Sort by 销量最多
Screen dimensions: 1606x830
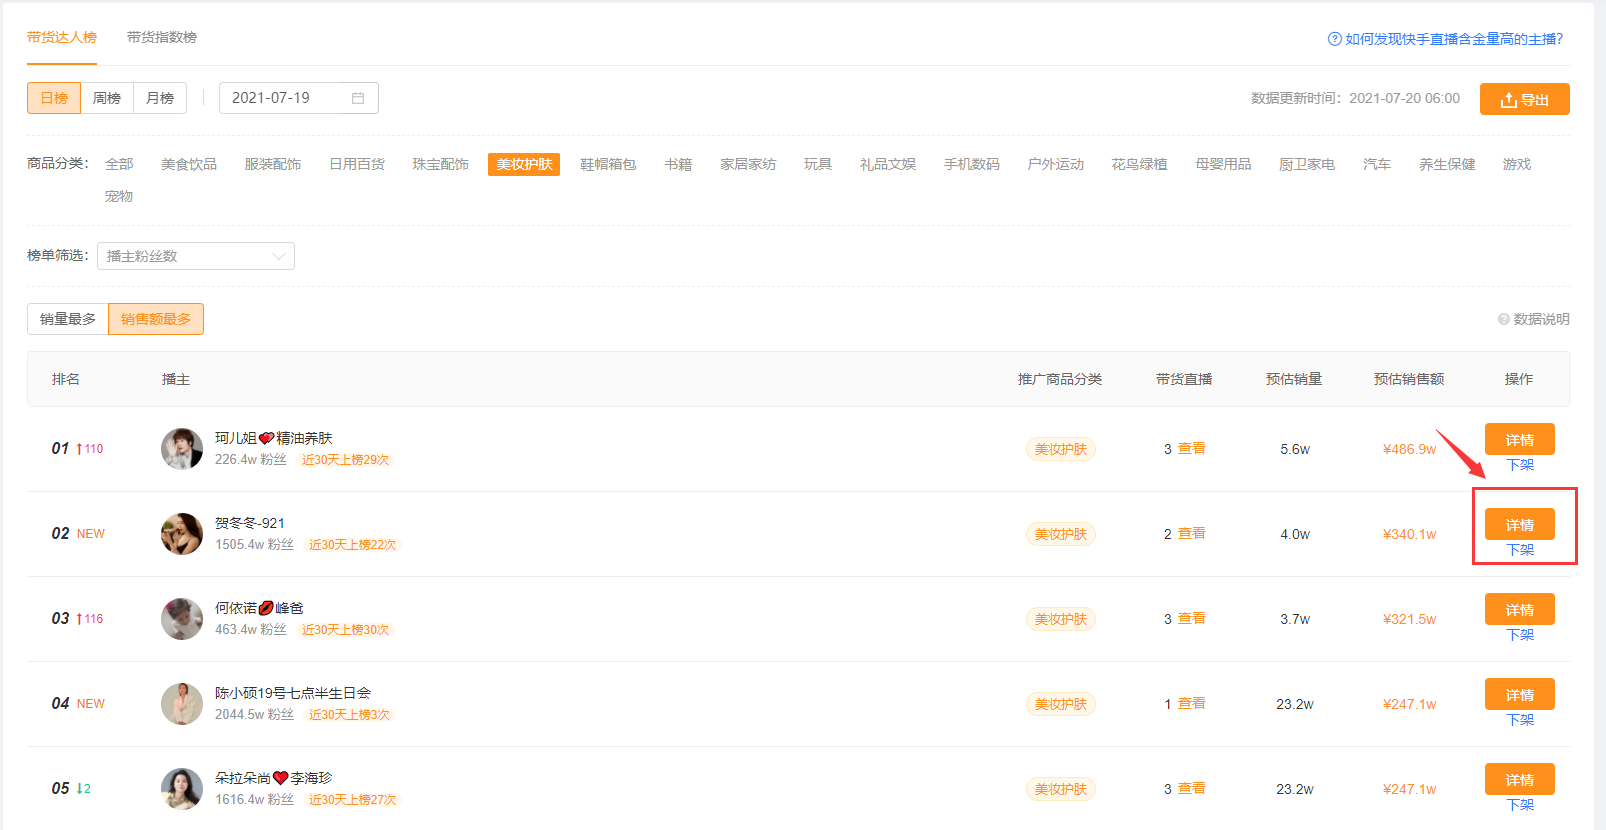click(68, 319)
